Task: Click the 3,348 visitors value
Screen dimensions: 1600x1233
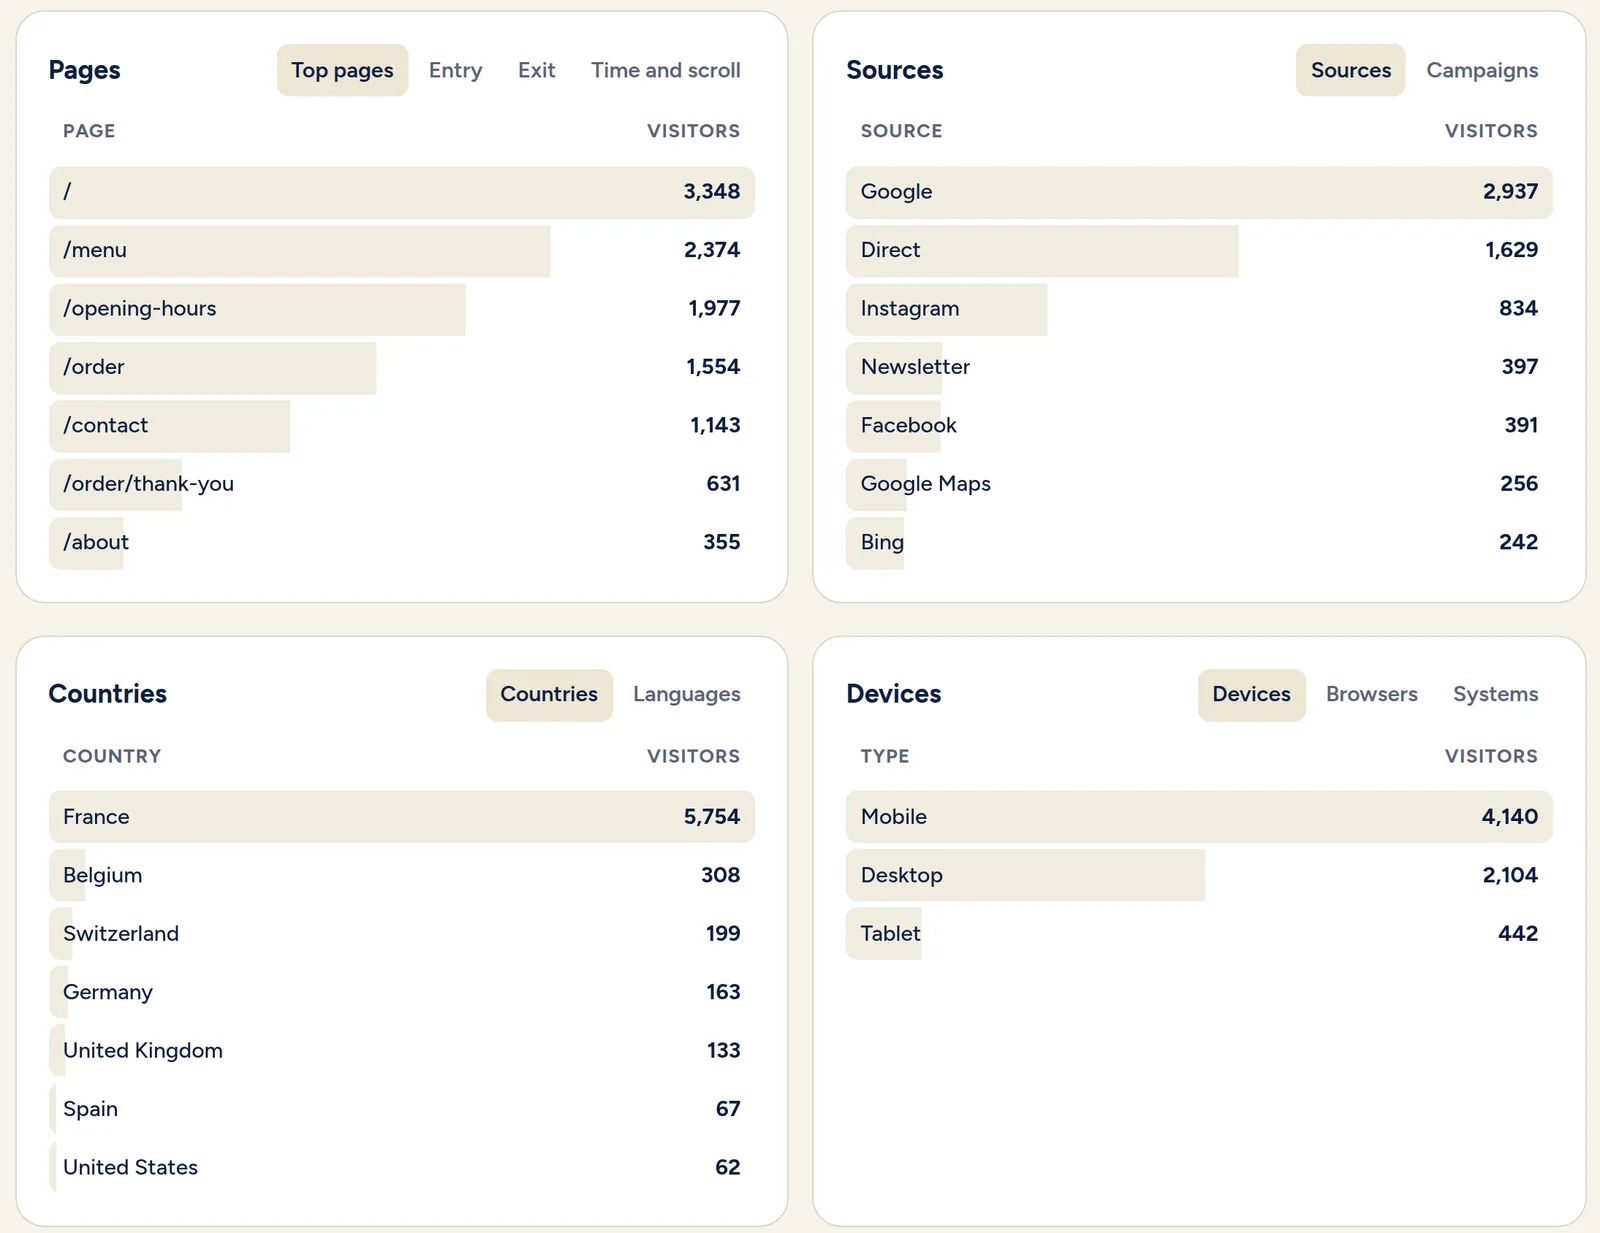Action: point(711,192)
